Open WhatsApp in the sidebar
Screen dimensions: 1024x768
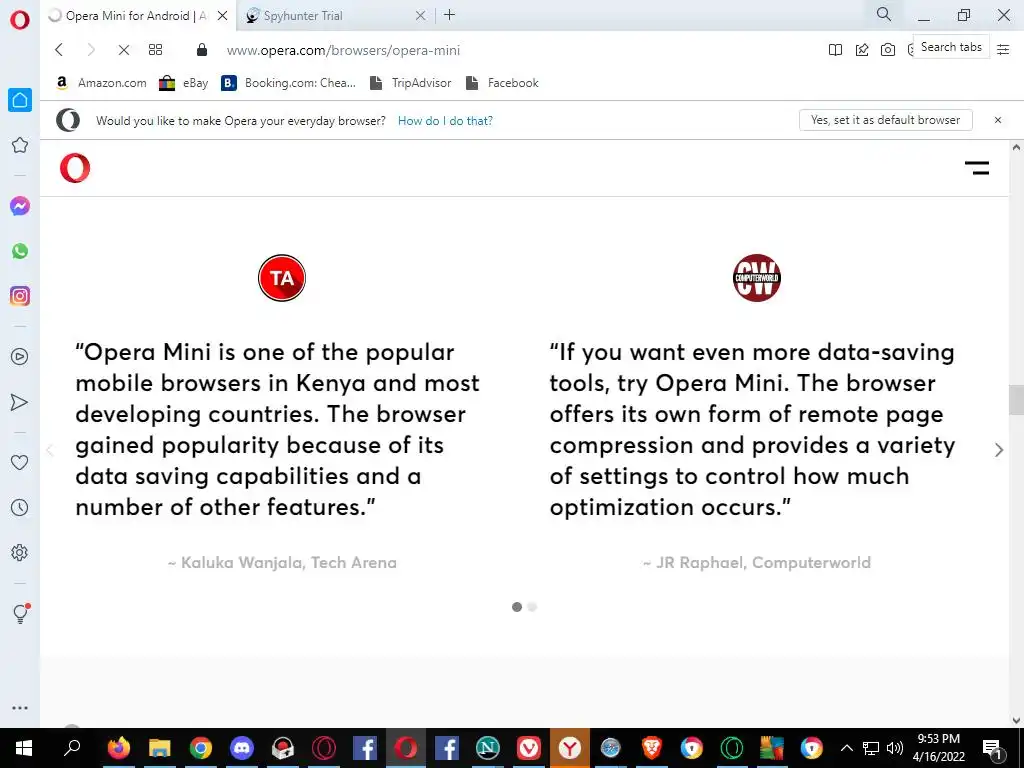click(x=20, y=251)
